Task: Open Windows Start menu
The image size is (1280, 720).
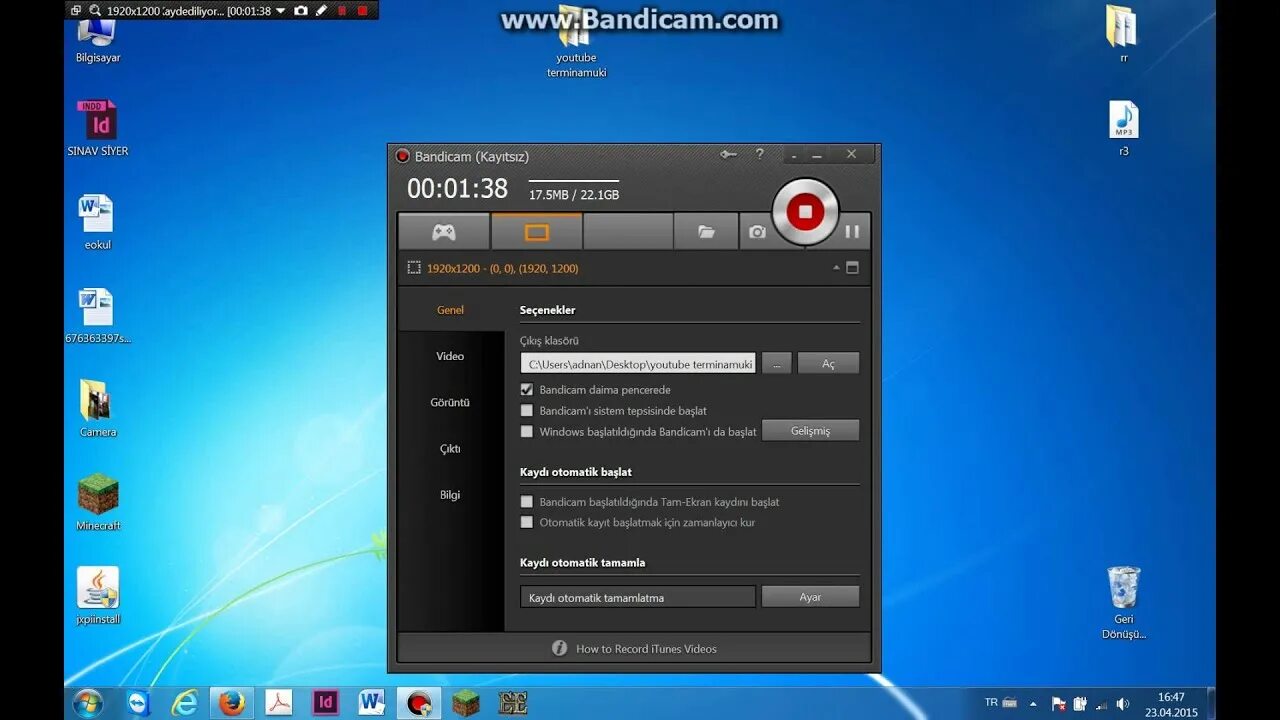Action: pyautogui.click(x=88, y=703)
